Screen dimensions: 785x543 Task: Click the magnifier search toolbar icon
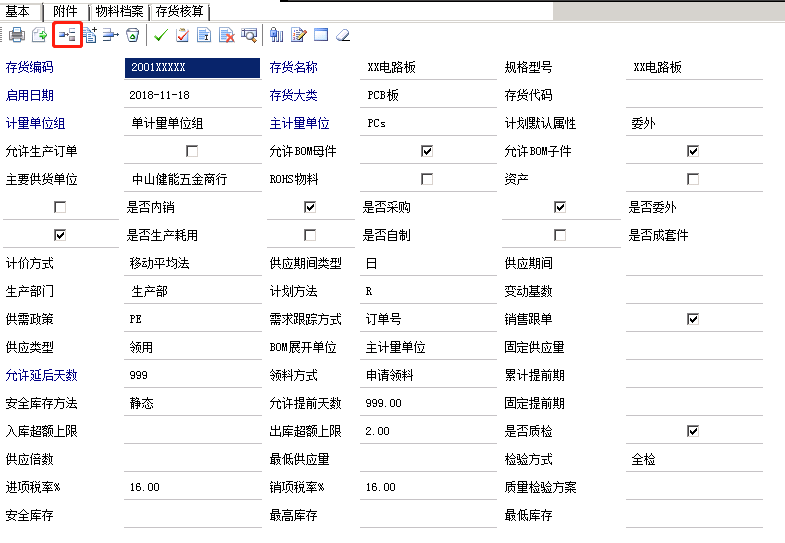[x=249, y=35]
